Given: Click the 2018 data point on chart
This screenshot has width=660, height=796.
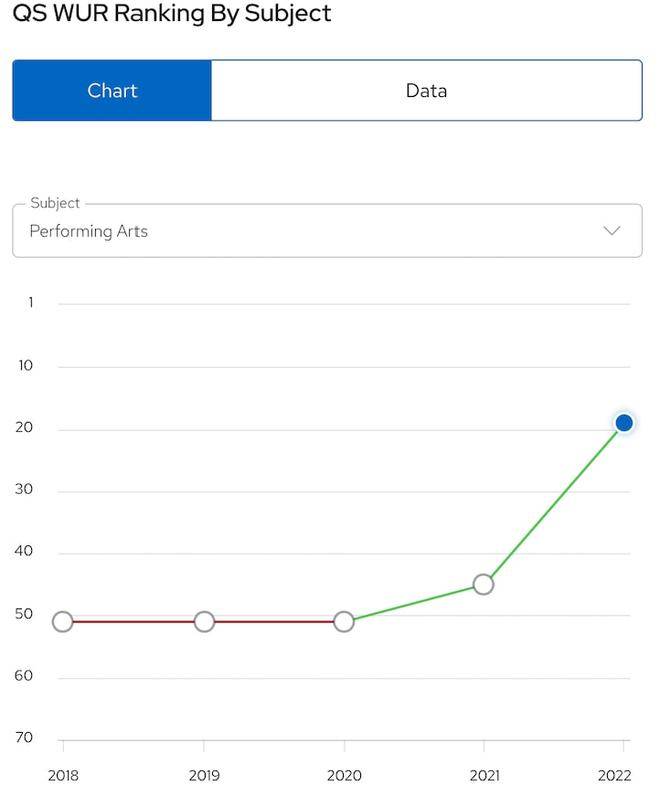Looking at the screenshot, I should coord(63,621).
